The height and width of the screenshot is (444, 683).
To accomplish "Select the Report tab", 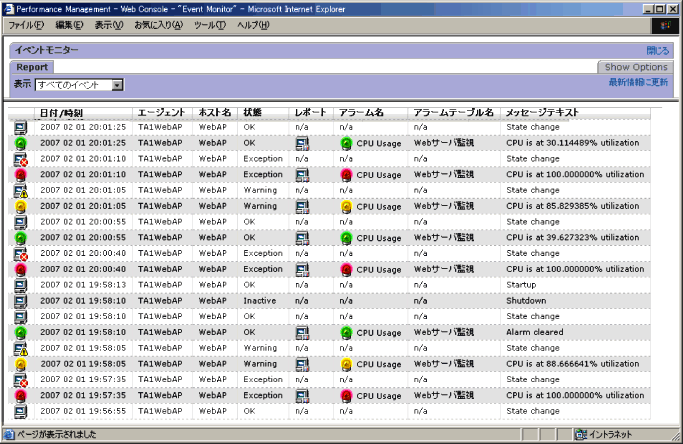I will coord(32,67).
